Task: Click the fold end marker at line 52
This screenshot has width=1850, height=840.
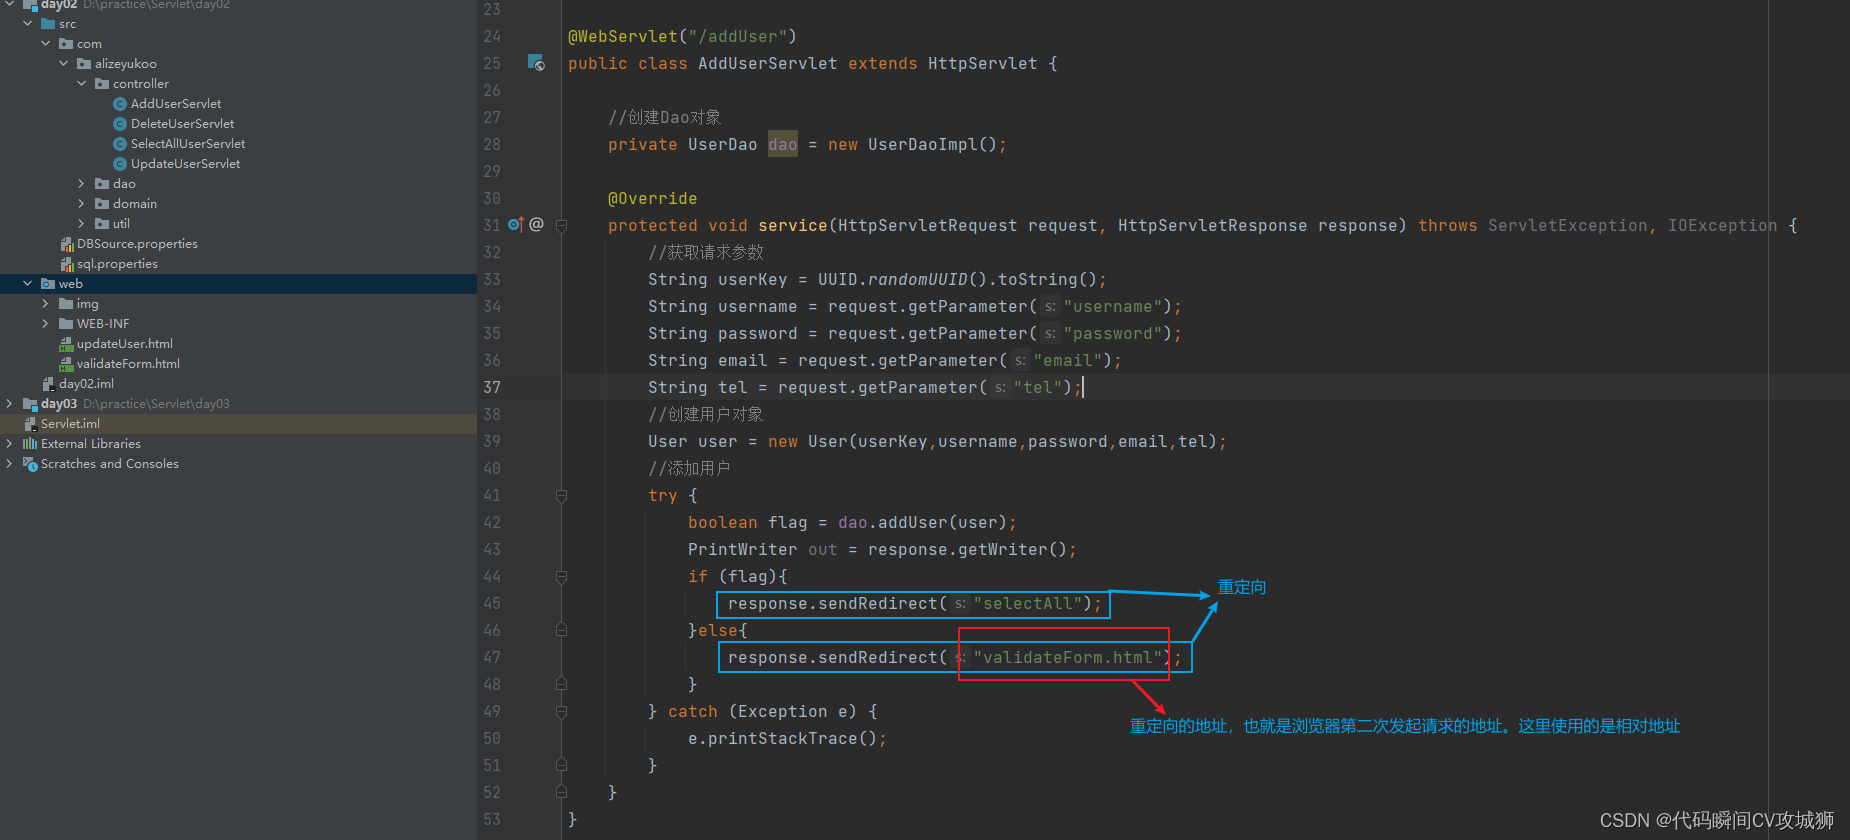Action: (x=561, y=793)
